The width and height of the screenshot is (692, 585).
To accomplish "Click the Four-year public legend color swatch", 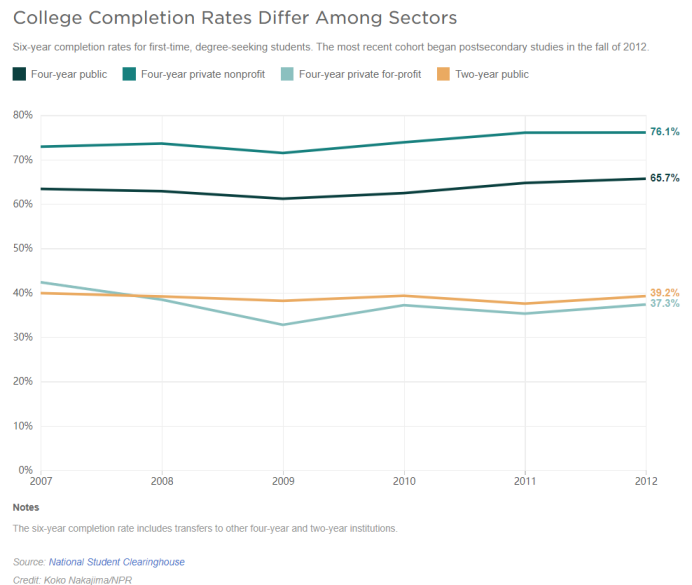I will (19, 74).
